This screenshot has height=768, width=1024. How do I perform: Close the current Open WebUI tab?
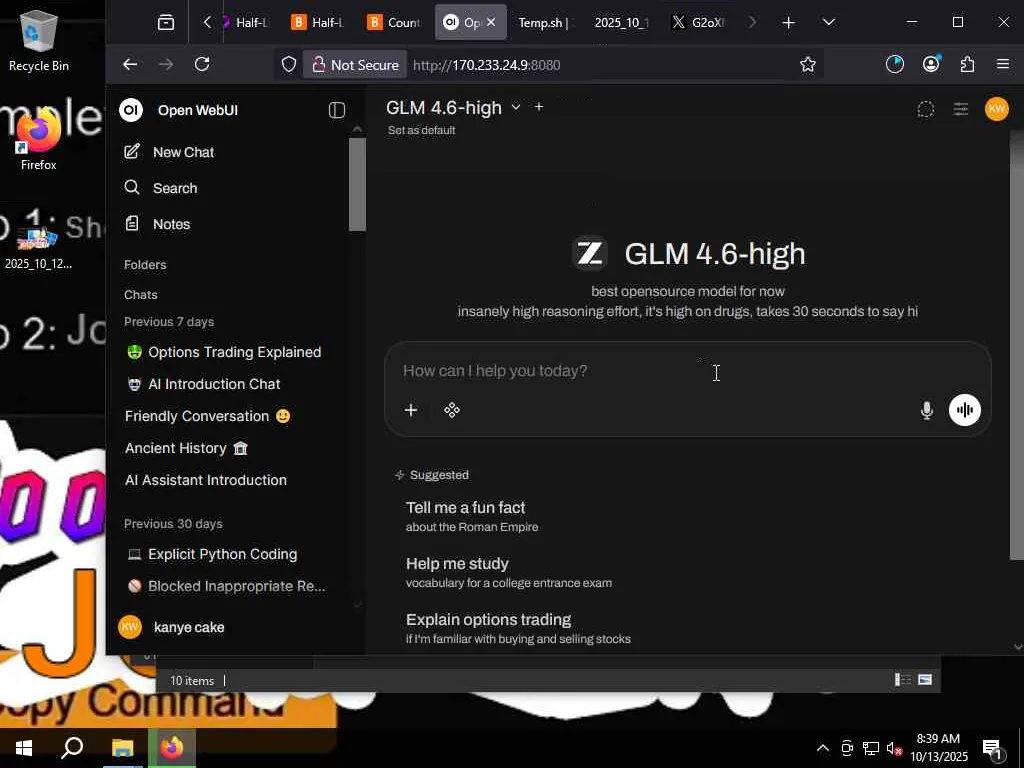(491, 22)
